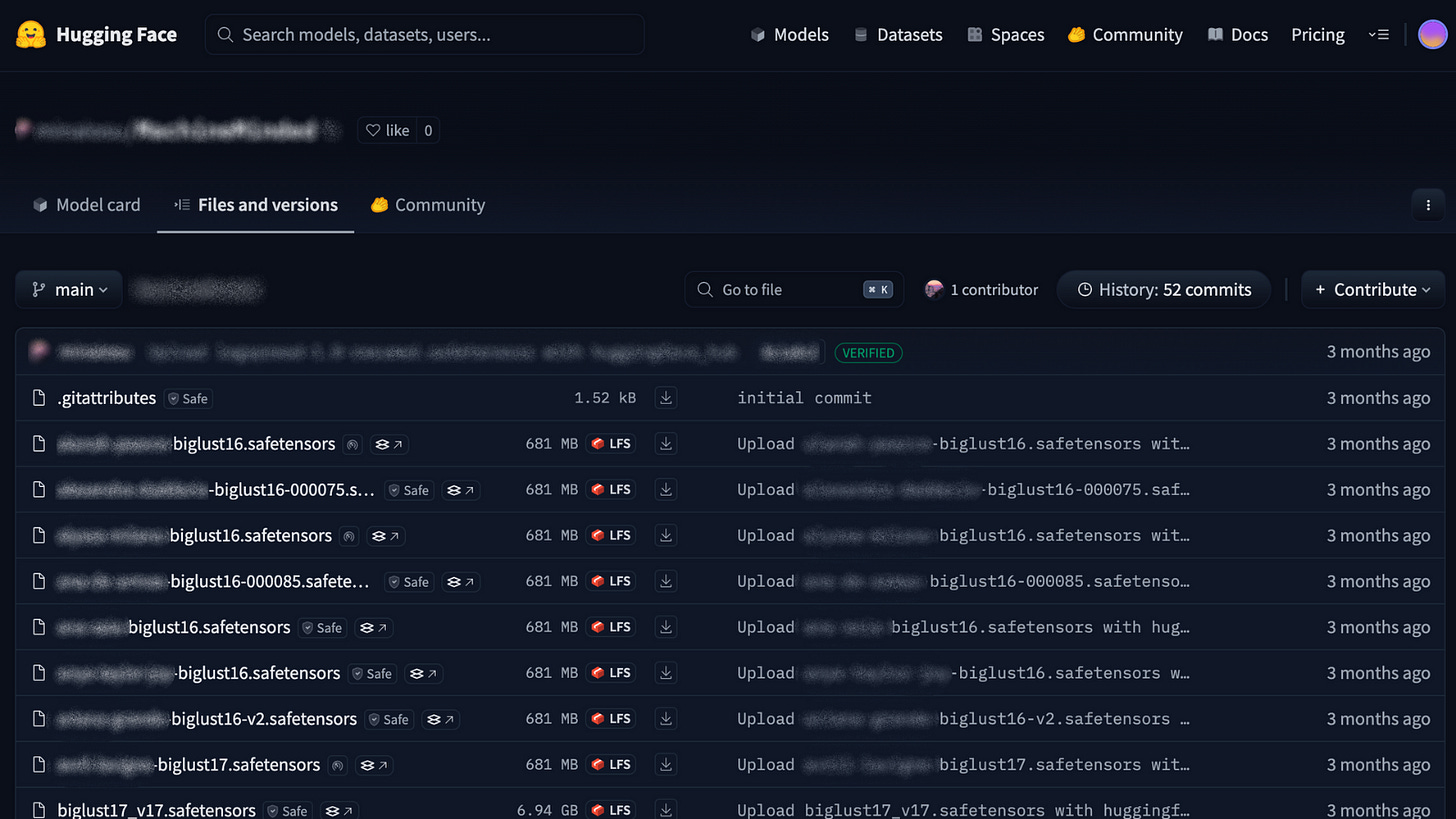
Task: Open the three-dot repository options menu
Action: 1428,205
